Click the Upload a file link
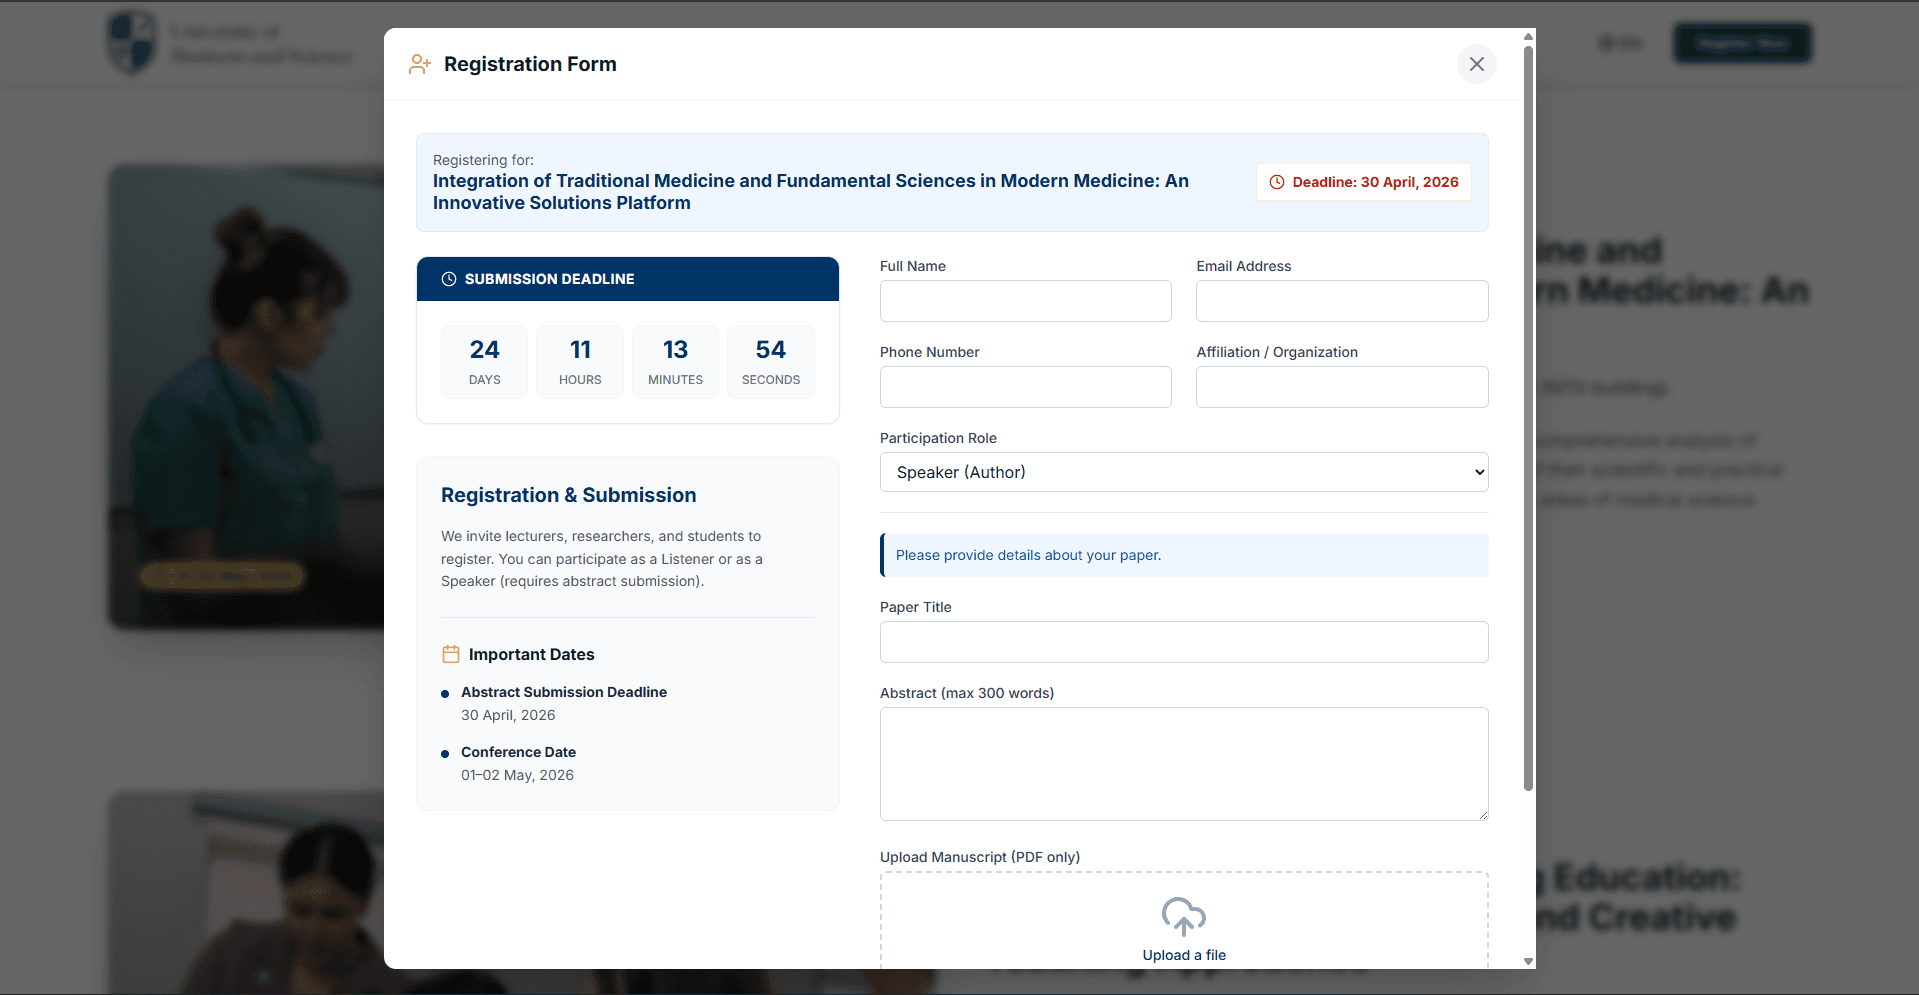Image resolution: width=1919 pixels, height=995 pixels. coord(1184,955)
